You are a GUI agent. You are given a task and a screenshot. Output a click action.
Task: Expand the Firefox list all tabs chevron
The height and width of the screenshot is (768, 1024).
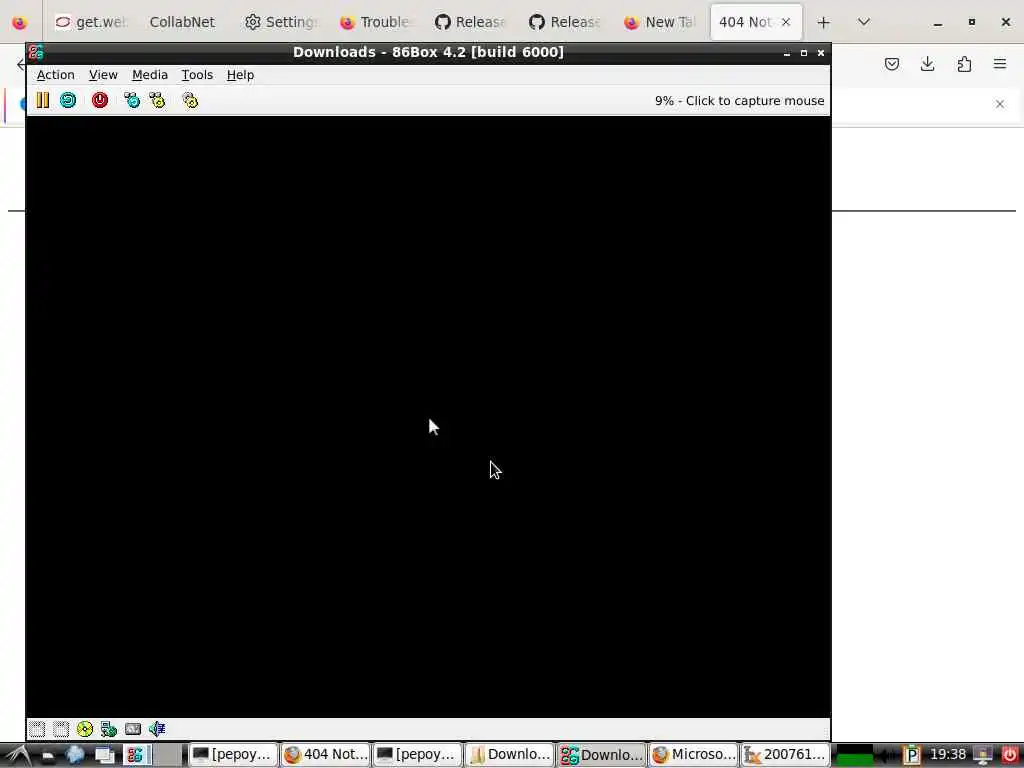(863, 22)
